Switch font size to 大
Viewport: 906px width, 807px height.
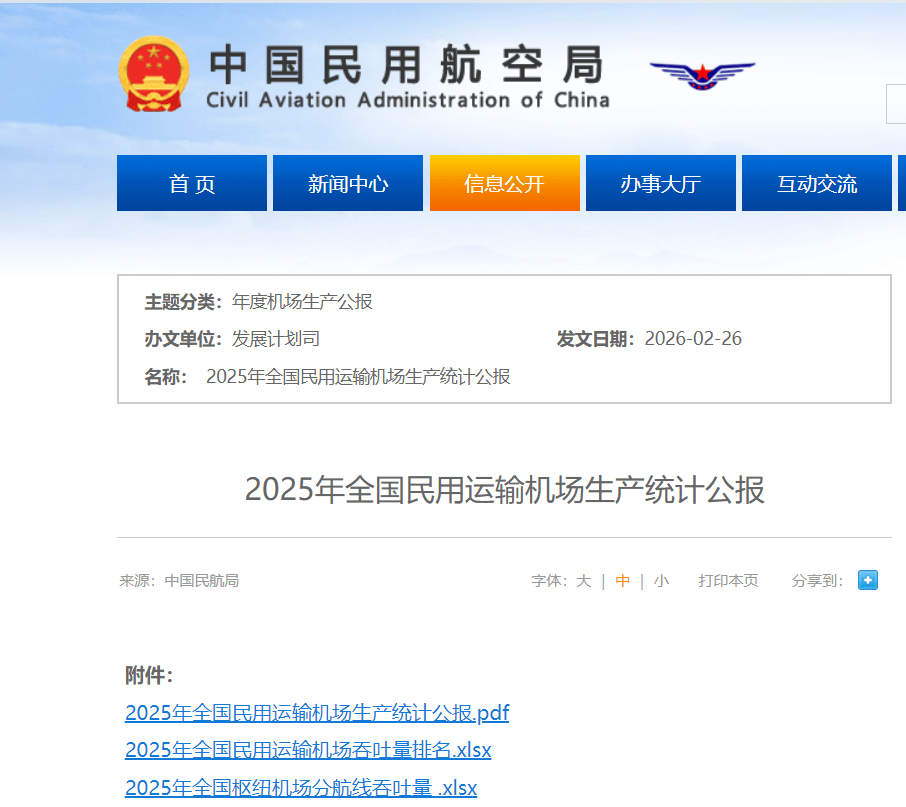(583, 580)
